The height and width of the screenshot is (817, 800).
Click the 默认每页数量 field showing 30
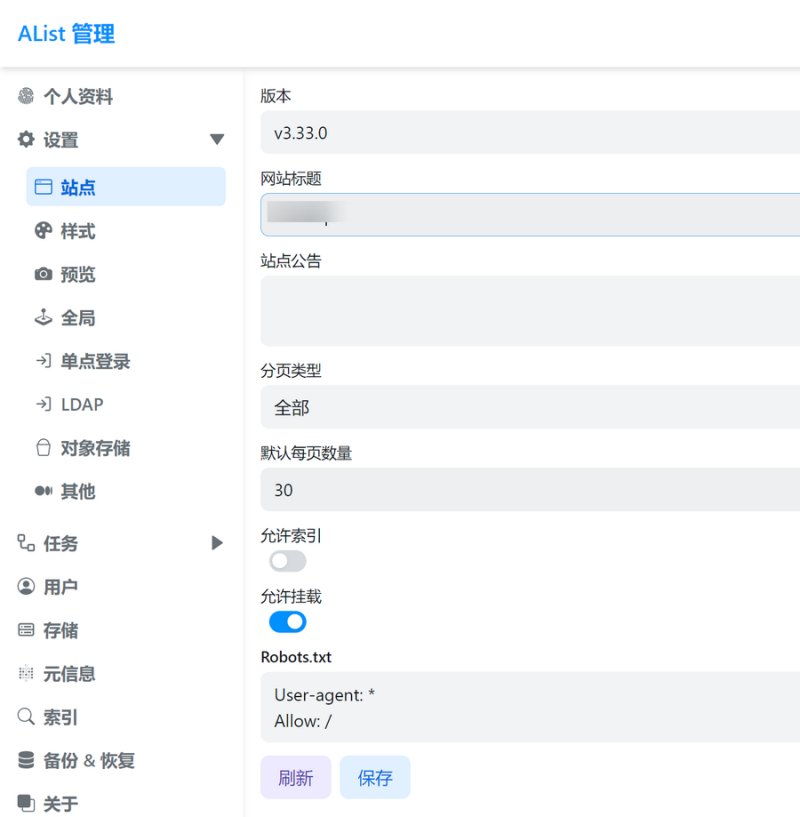tap(530, 489)
